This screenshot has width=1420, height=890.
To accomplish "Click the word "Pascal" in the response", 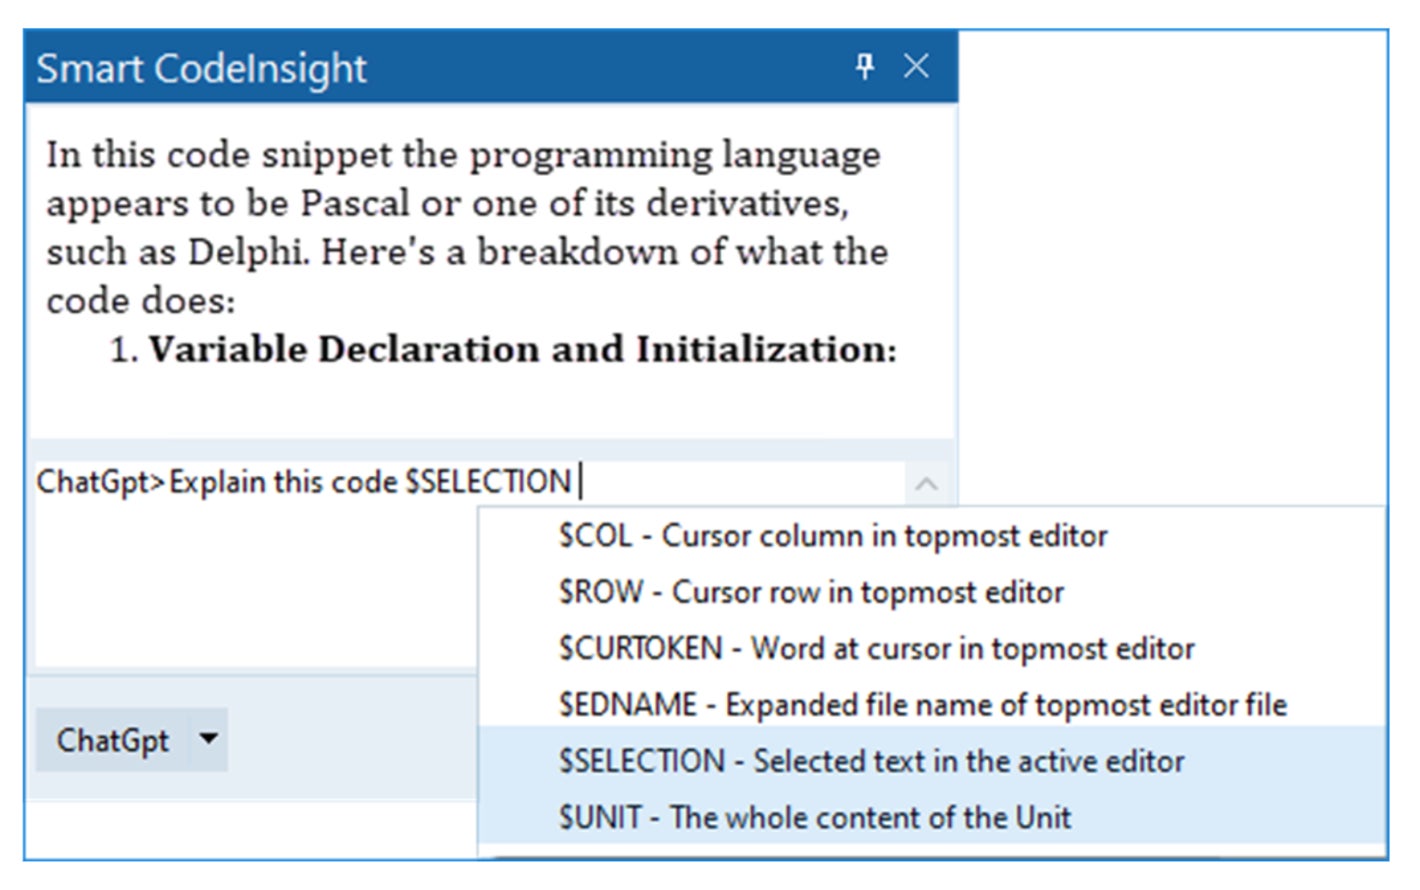I will [355, 204].
